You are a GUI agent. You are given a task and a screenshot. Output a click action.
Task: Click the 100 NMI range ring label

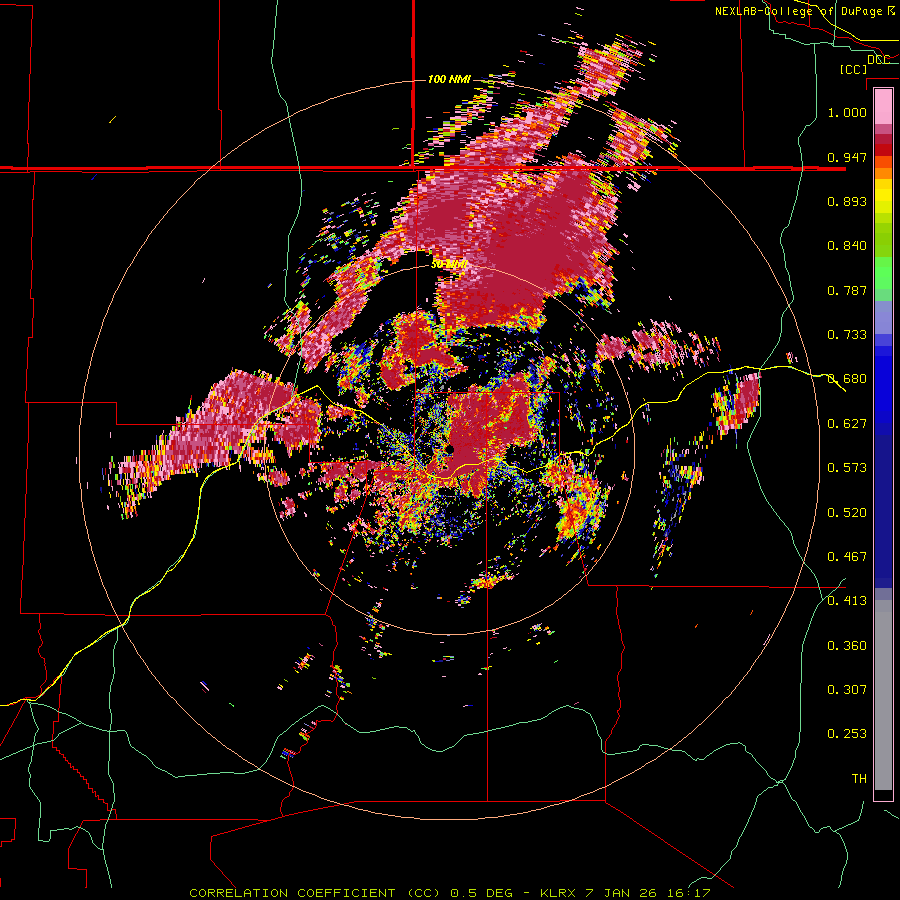449,79
